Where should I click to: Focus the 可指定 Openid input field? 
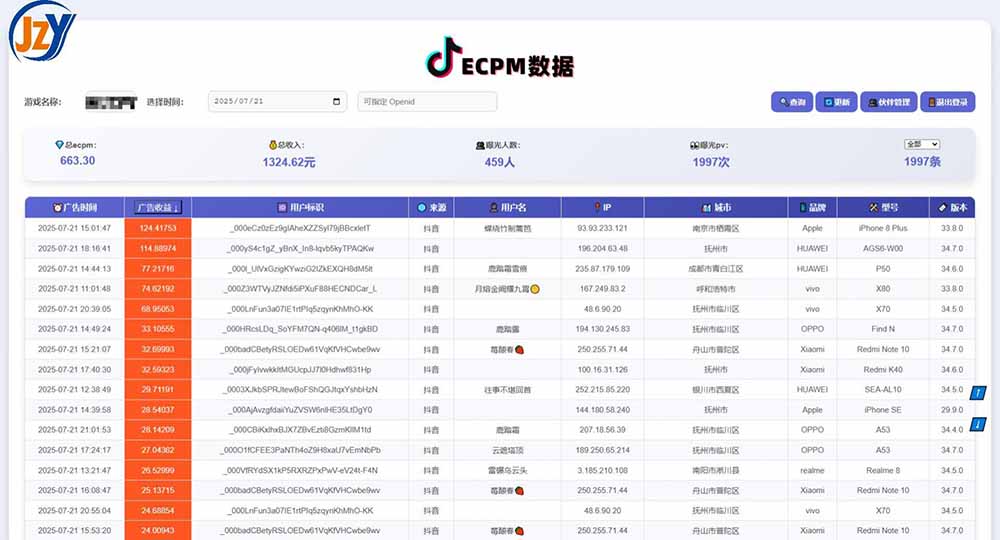tap(427, 102)
